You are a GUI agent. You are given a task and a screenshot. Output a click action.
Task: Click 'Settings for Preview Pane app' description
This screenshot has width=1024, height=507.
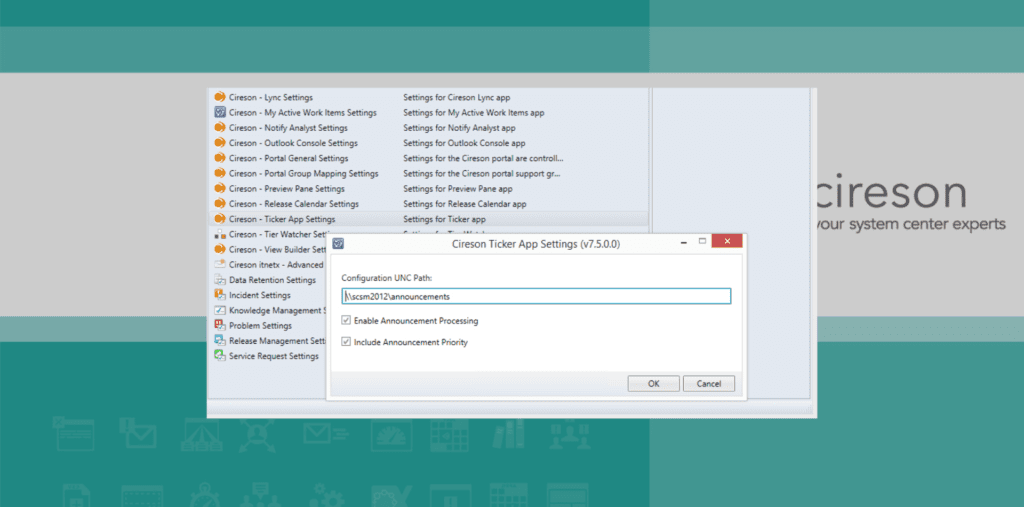pos(458,188)
